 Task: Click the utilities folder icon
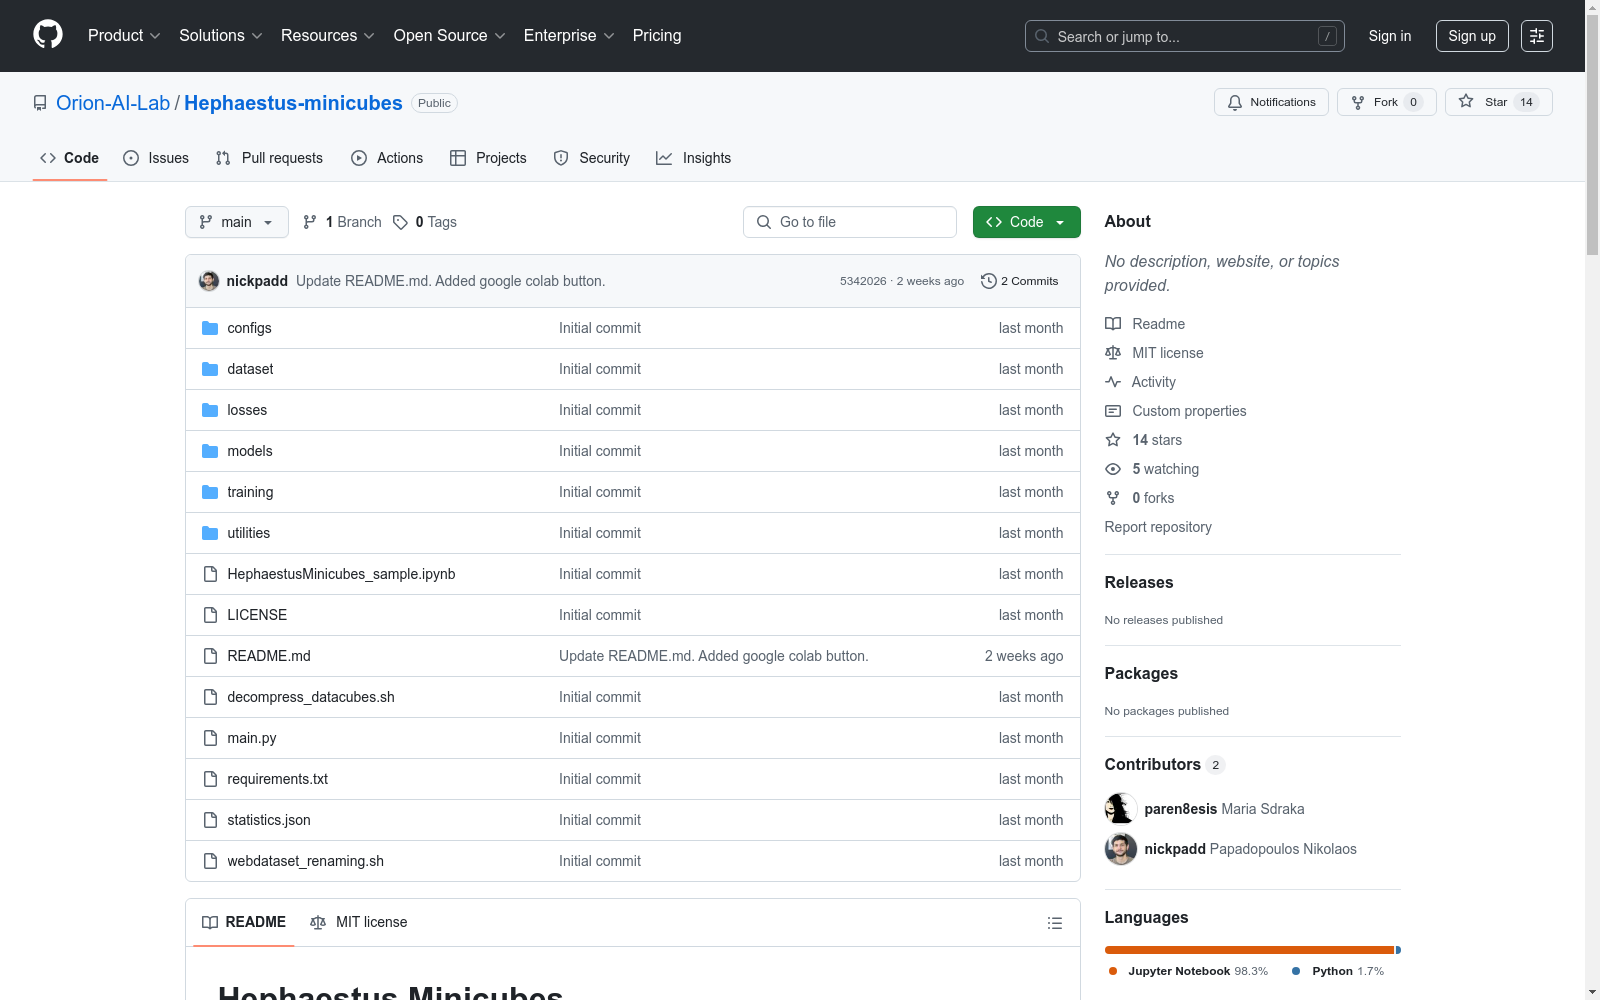[x=210, y=533]
